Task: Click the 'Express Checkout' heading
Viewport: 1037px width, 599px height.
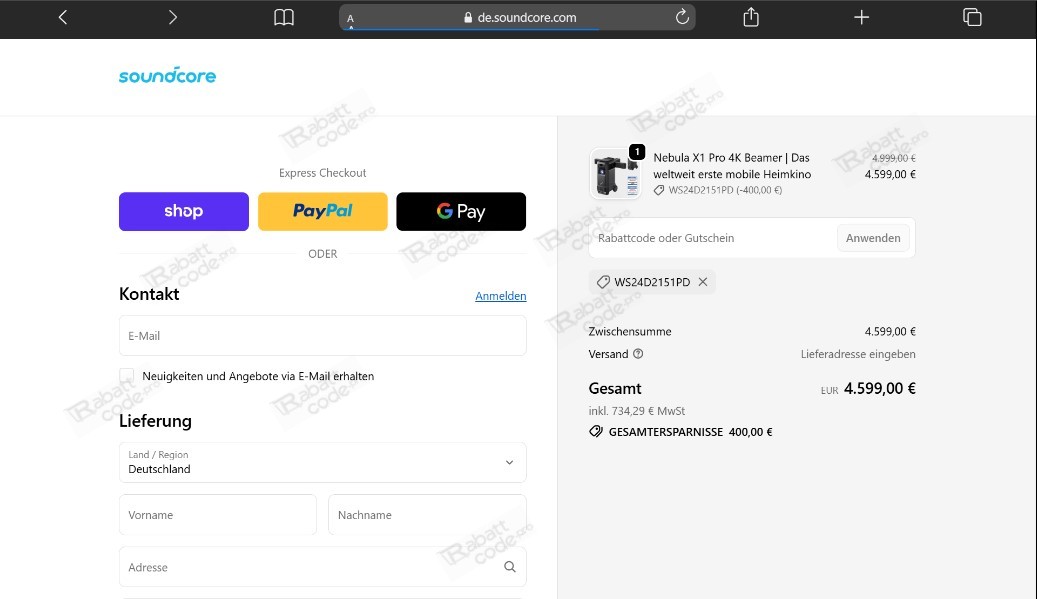Action: (323, 173)
